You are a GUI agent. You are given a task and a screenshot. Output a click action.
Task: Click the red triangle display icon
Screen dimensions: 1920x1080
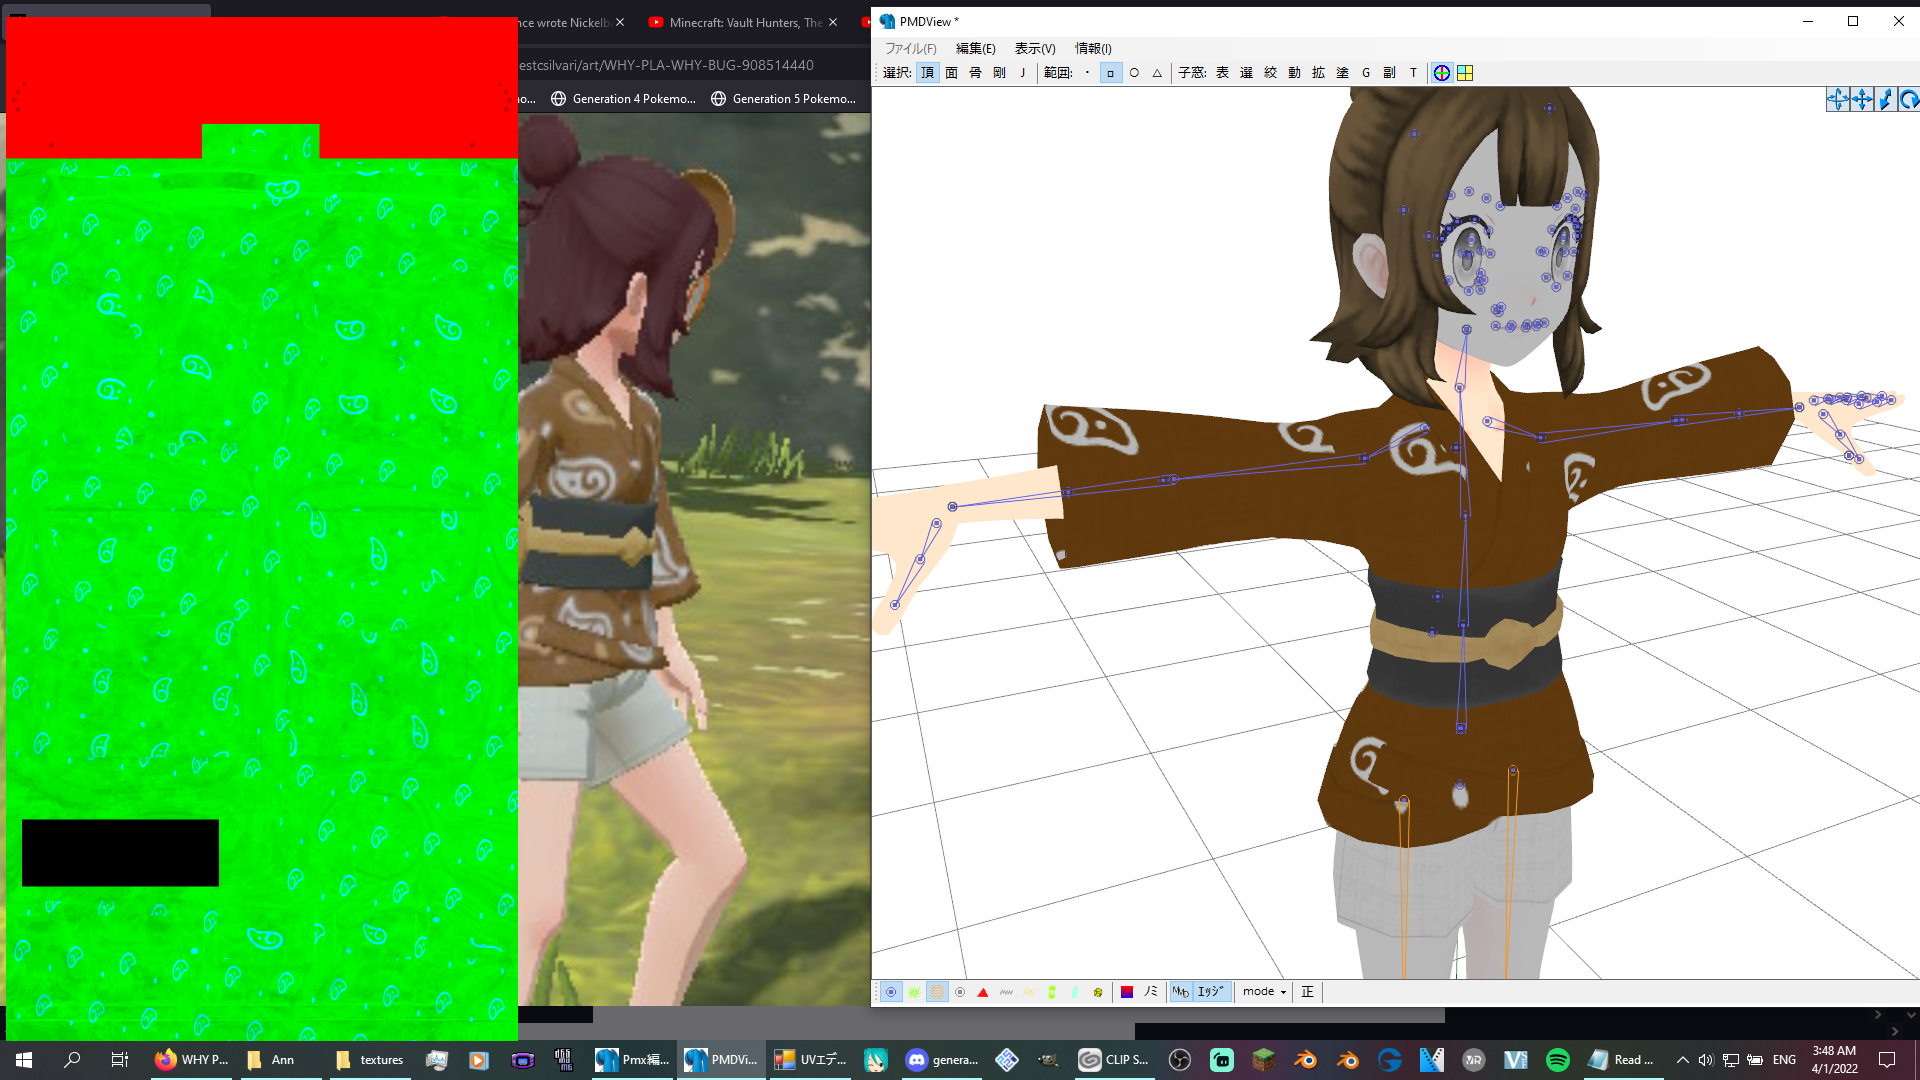[x=983, y=992]
